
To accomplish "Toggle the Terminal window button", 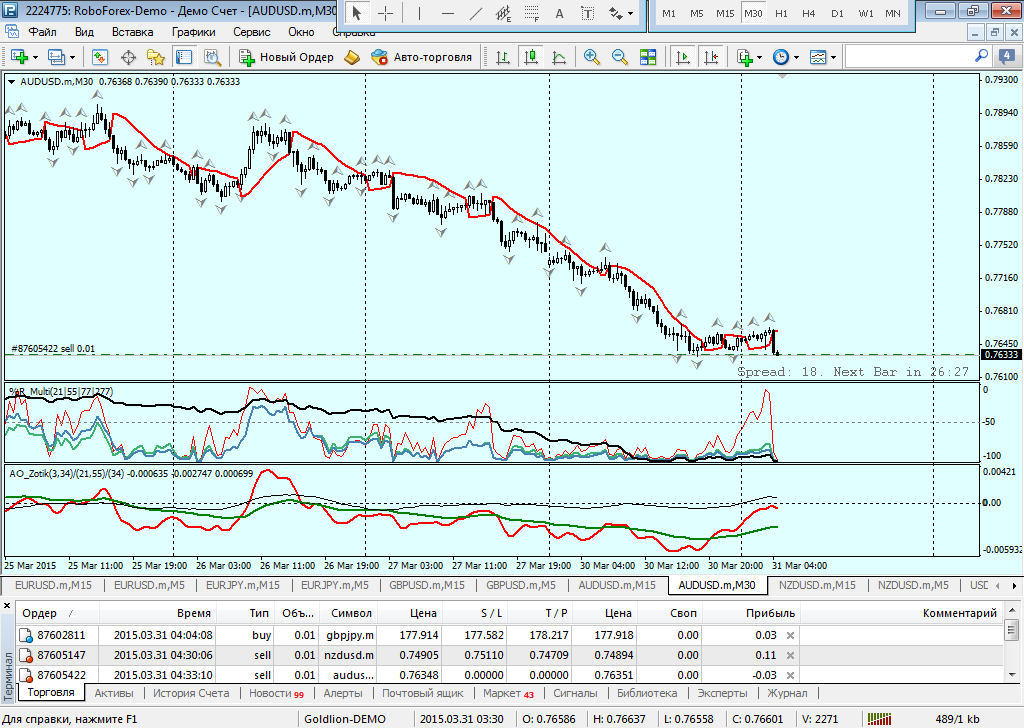I will (x=184, y=57).
